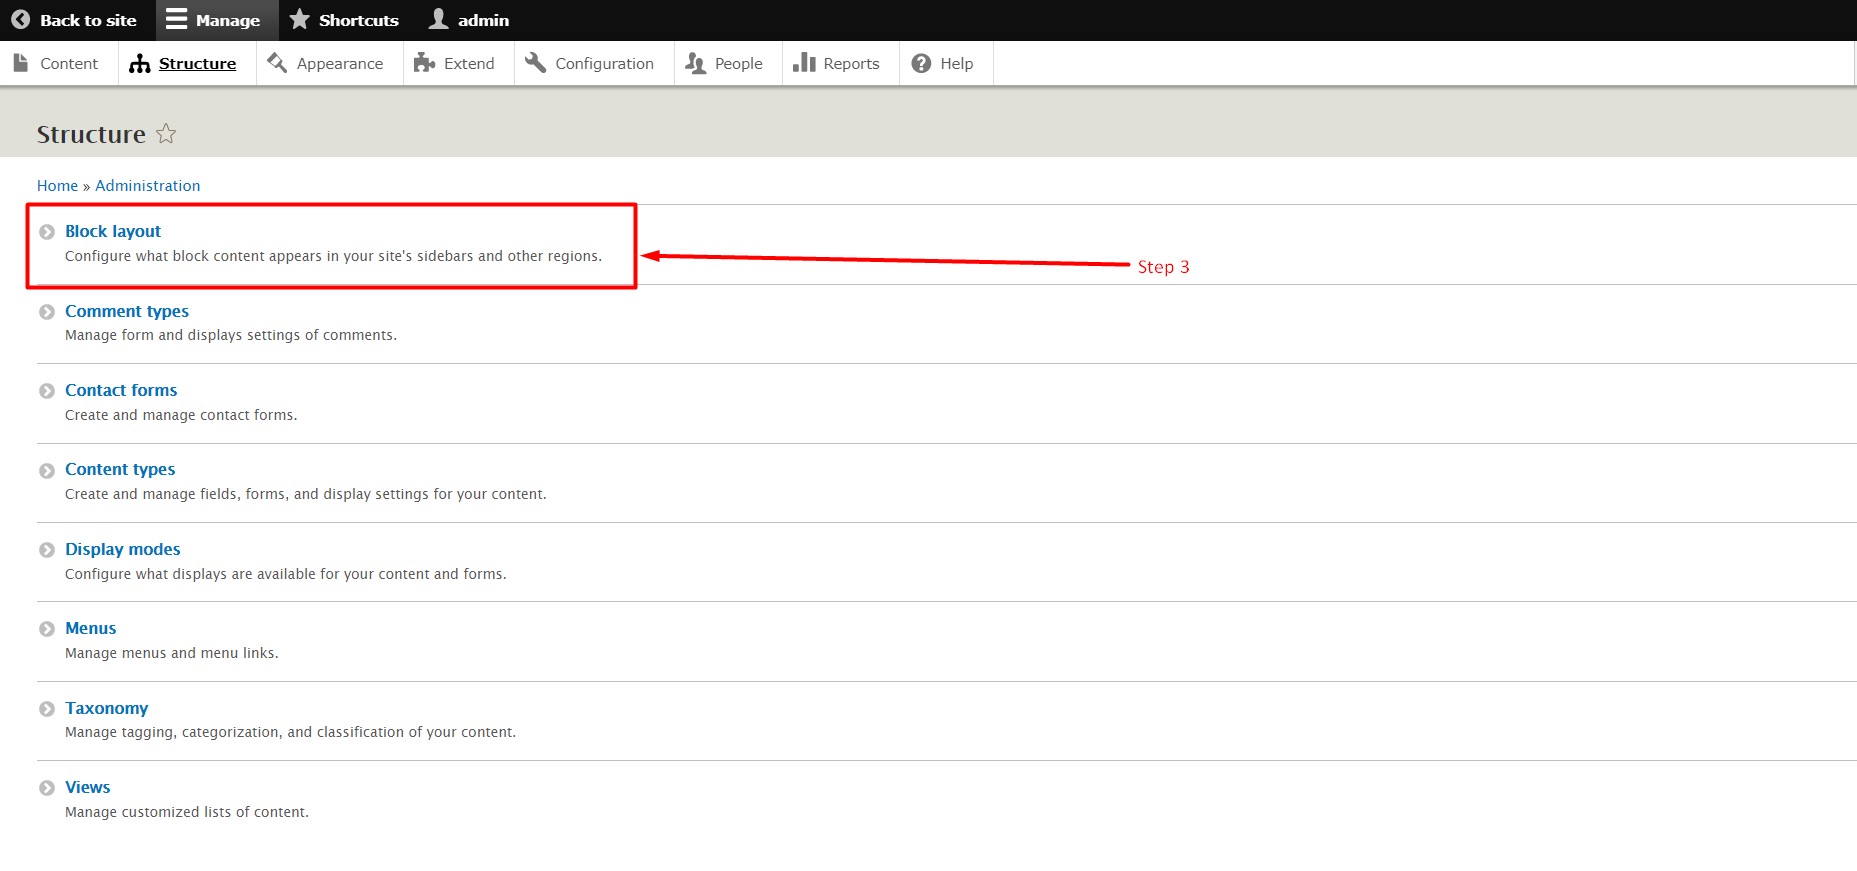Open the Shortcuts toolbar tab
The height and width of the screenshot is (871, 1857).
coord(345,20)
